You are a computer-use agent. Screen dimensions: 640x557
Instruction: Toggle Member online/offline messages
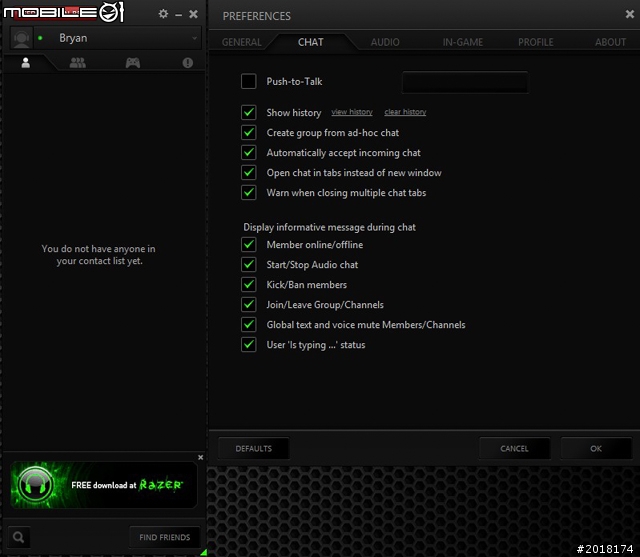249,244
